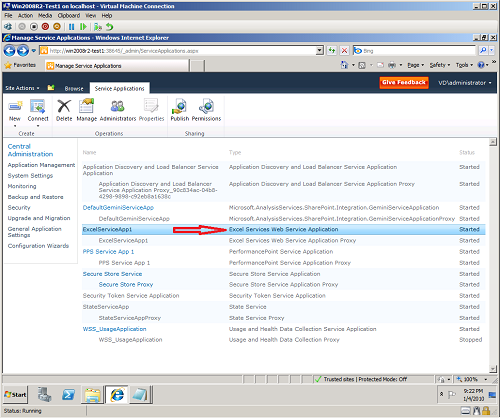Click the Connect ribbon icon
Viewport: 500px width, 418px height.
coord(38,106)
